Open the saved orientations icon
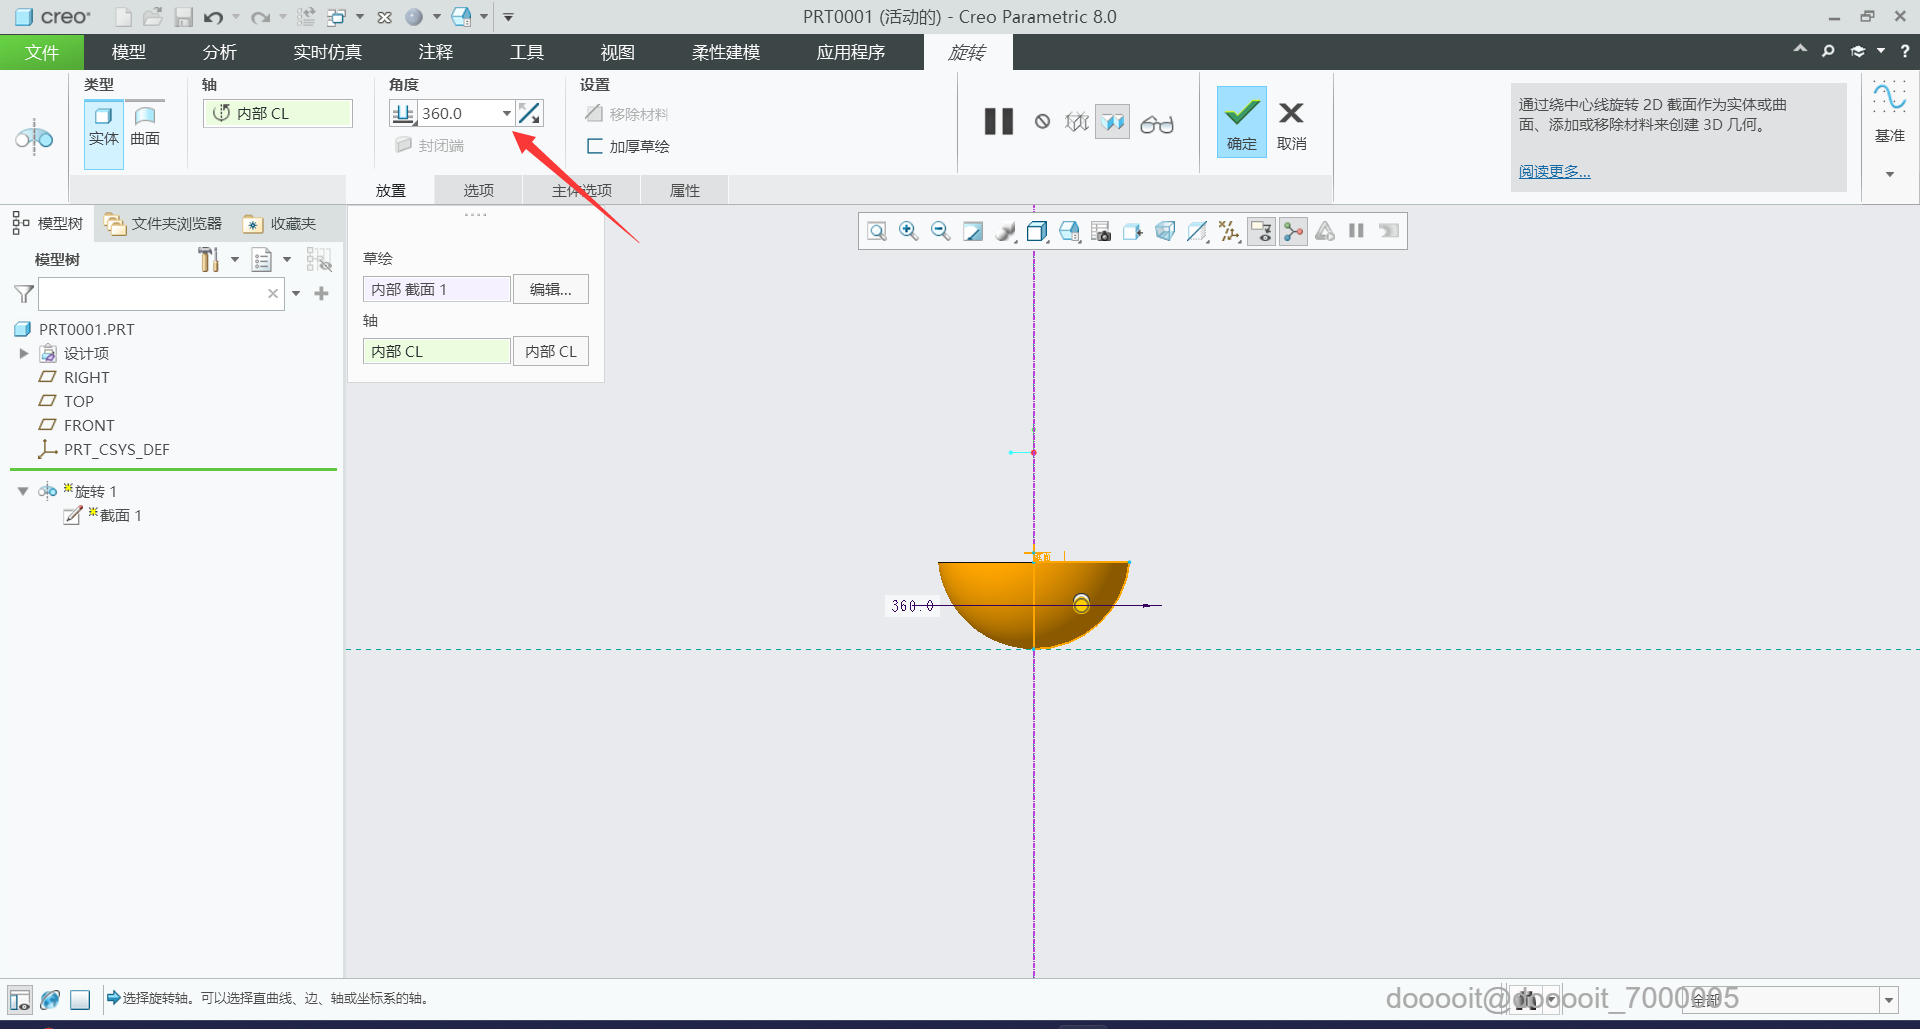 (x=1069, y=232)
